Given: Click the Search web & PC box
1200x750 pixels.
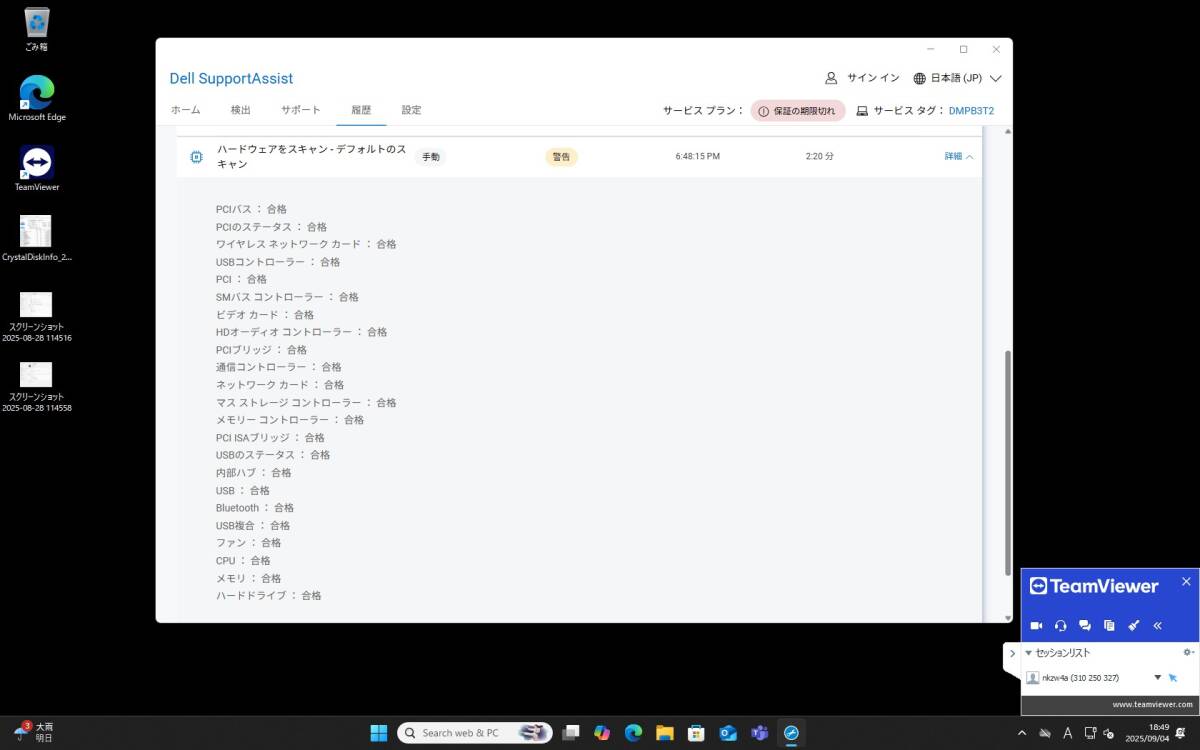Looking at the screenshot, I should click(475, 733).
